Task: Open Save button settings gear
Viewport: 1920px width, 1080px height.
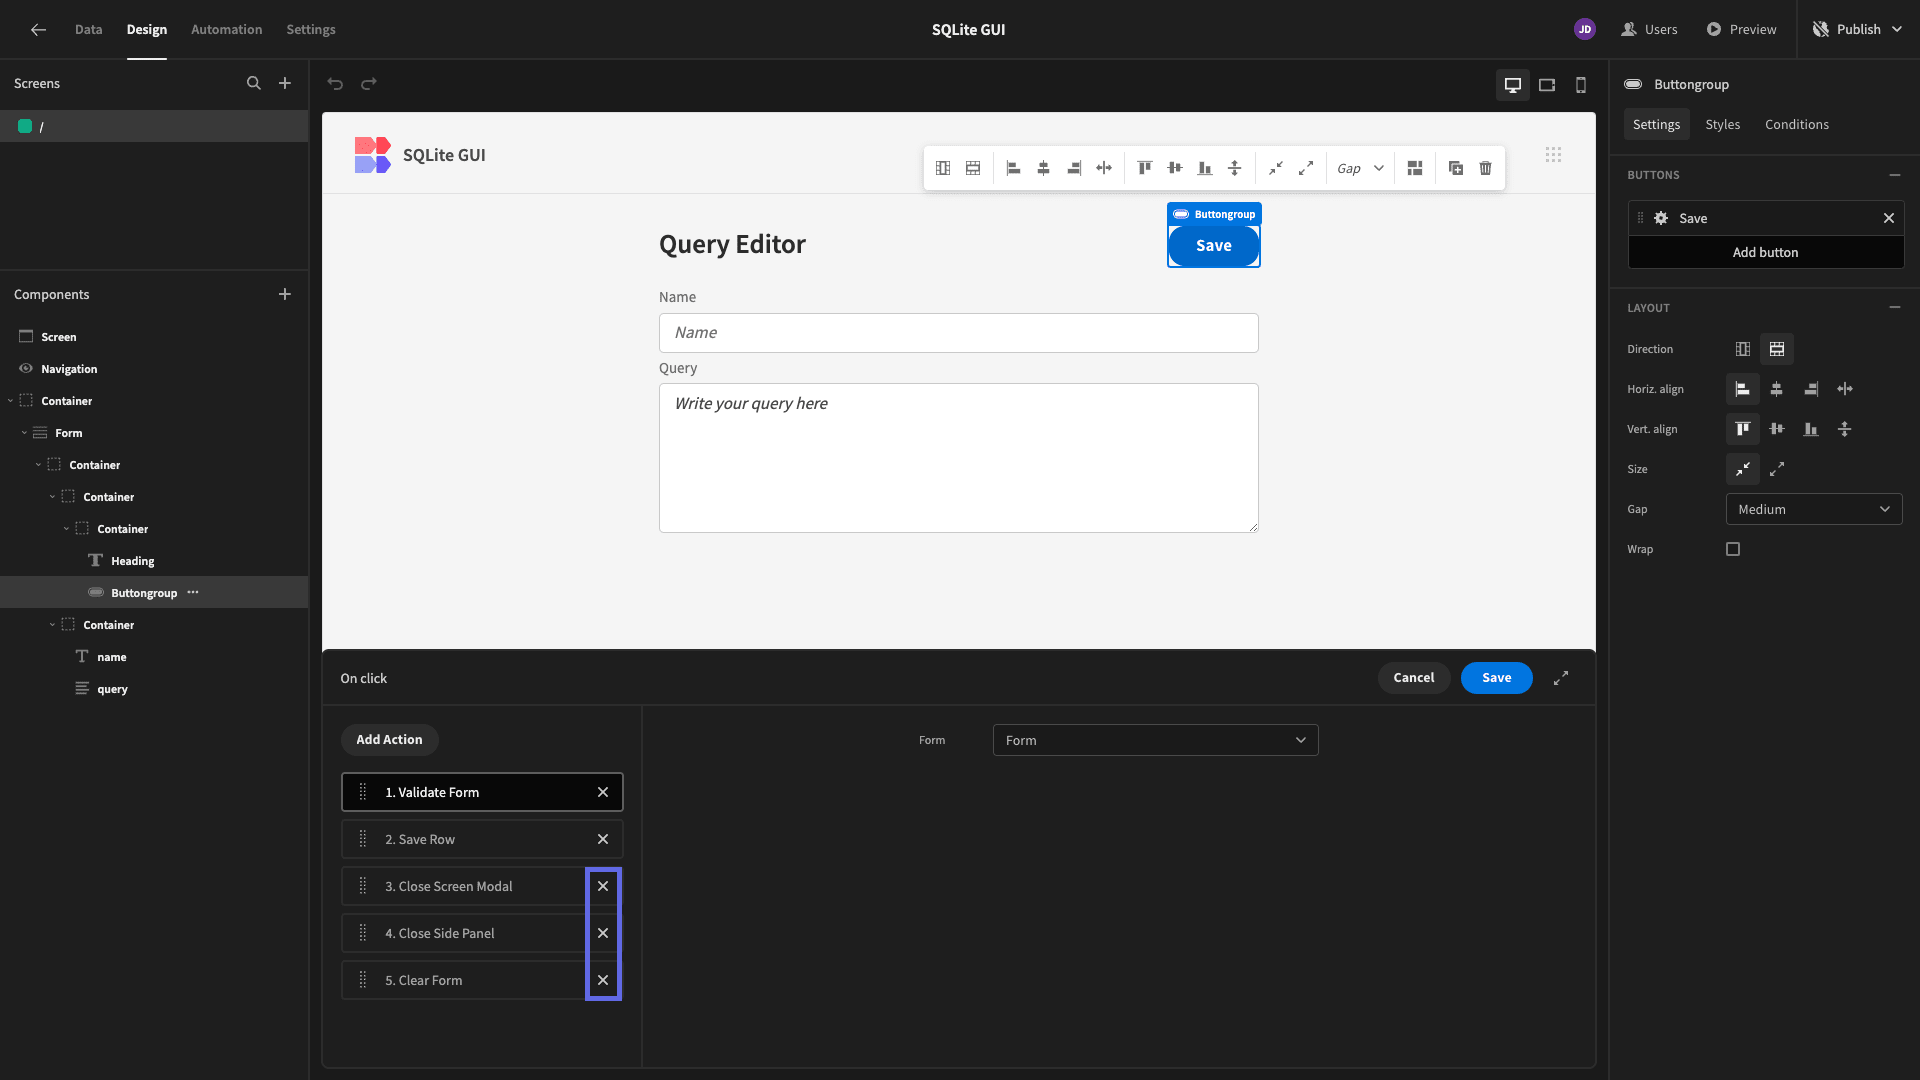Action: pyautogui.click(x=1661, y=218)
